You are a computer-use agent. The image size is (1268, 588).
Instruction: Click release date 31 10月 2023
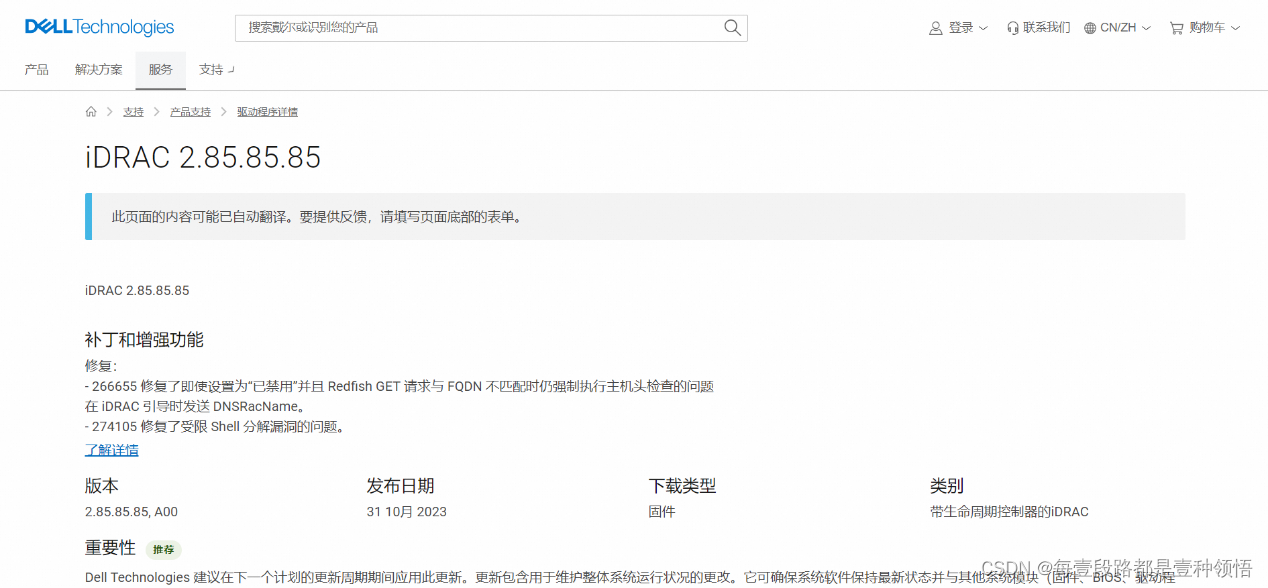[407, 512]
